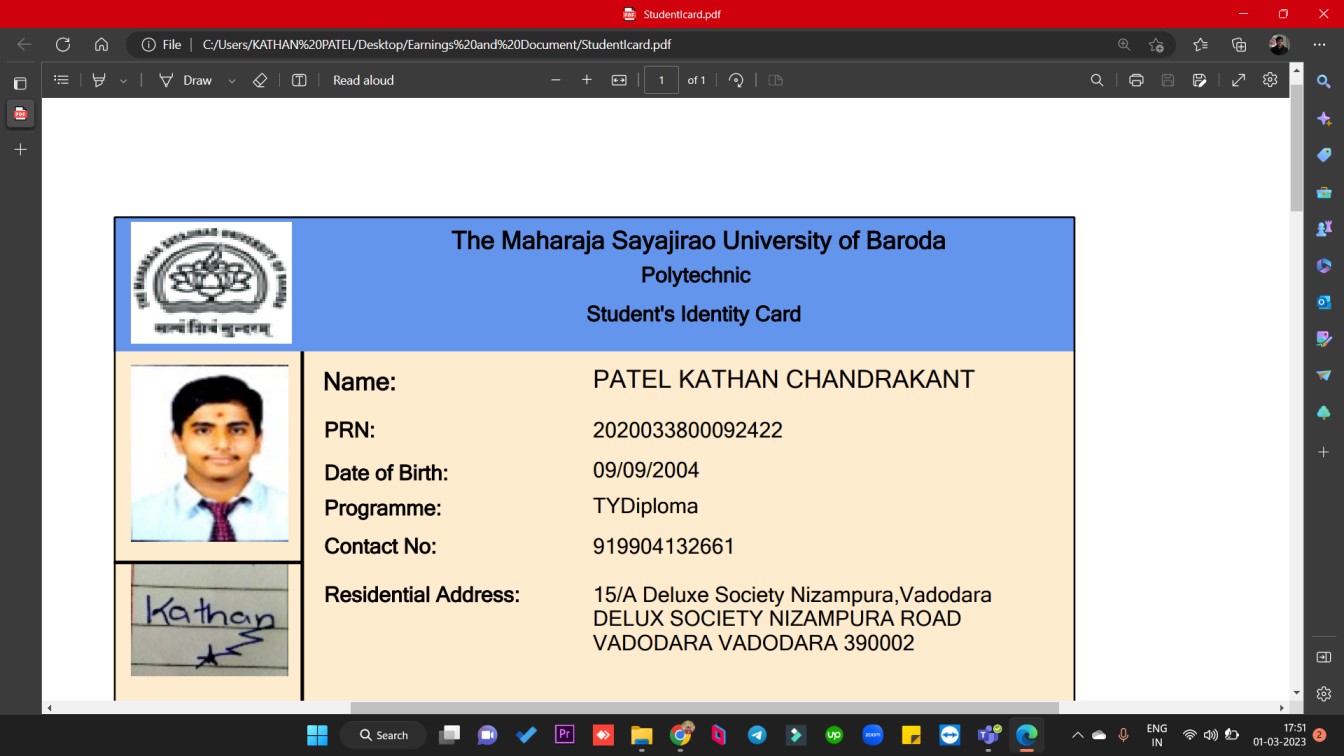The height and width of the screenshot is (756, 1344).
Task: Zoom out the PDF with minus
Action: pos(556,80)
